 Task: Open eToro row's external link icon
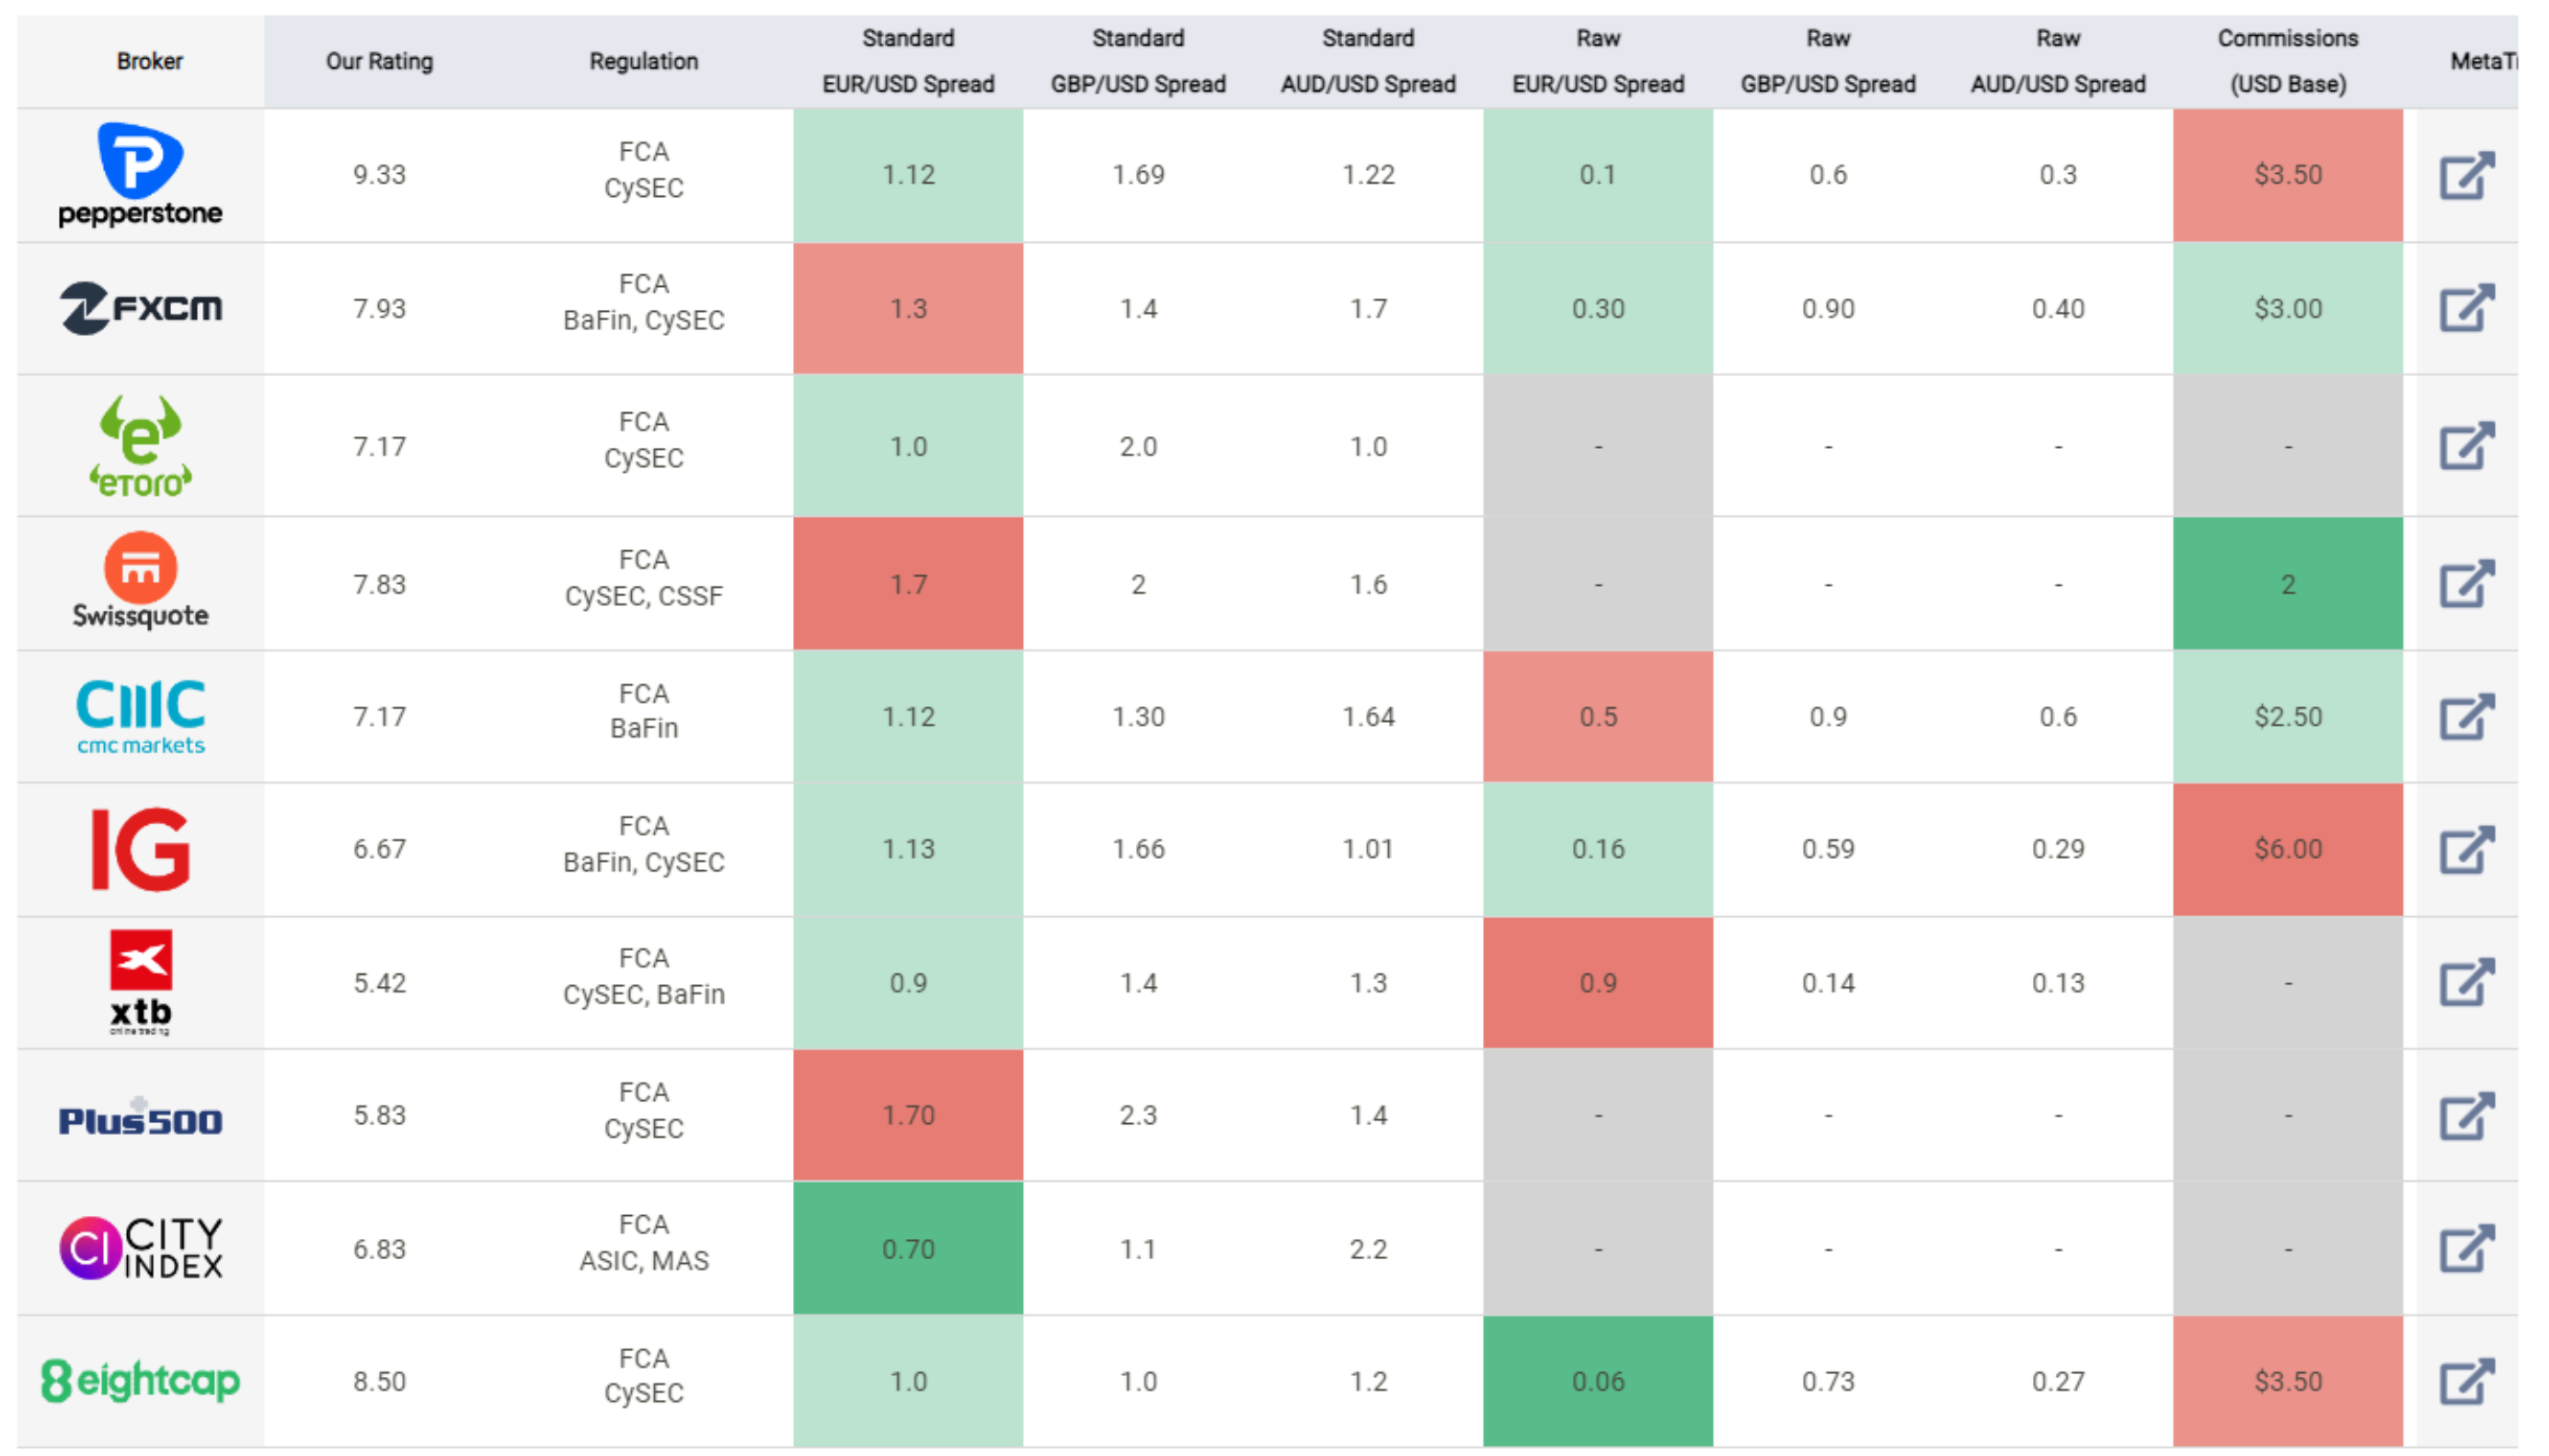[x=2465, y=446]
